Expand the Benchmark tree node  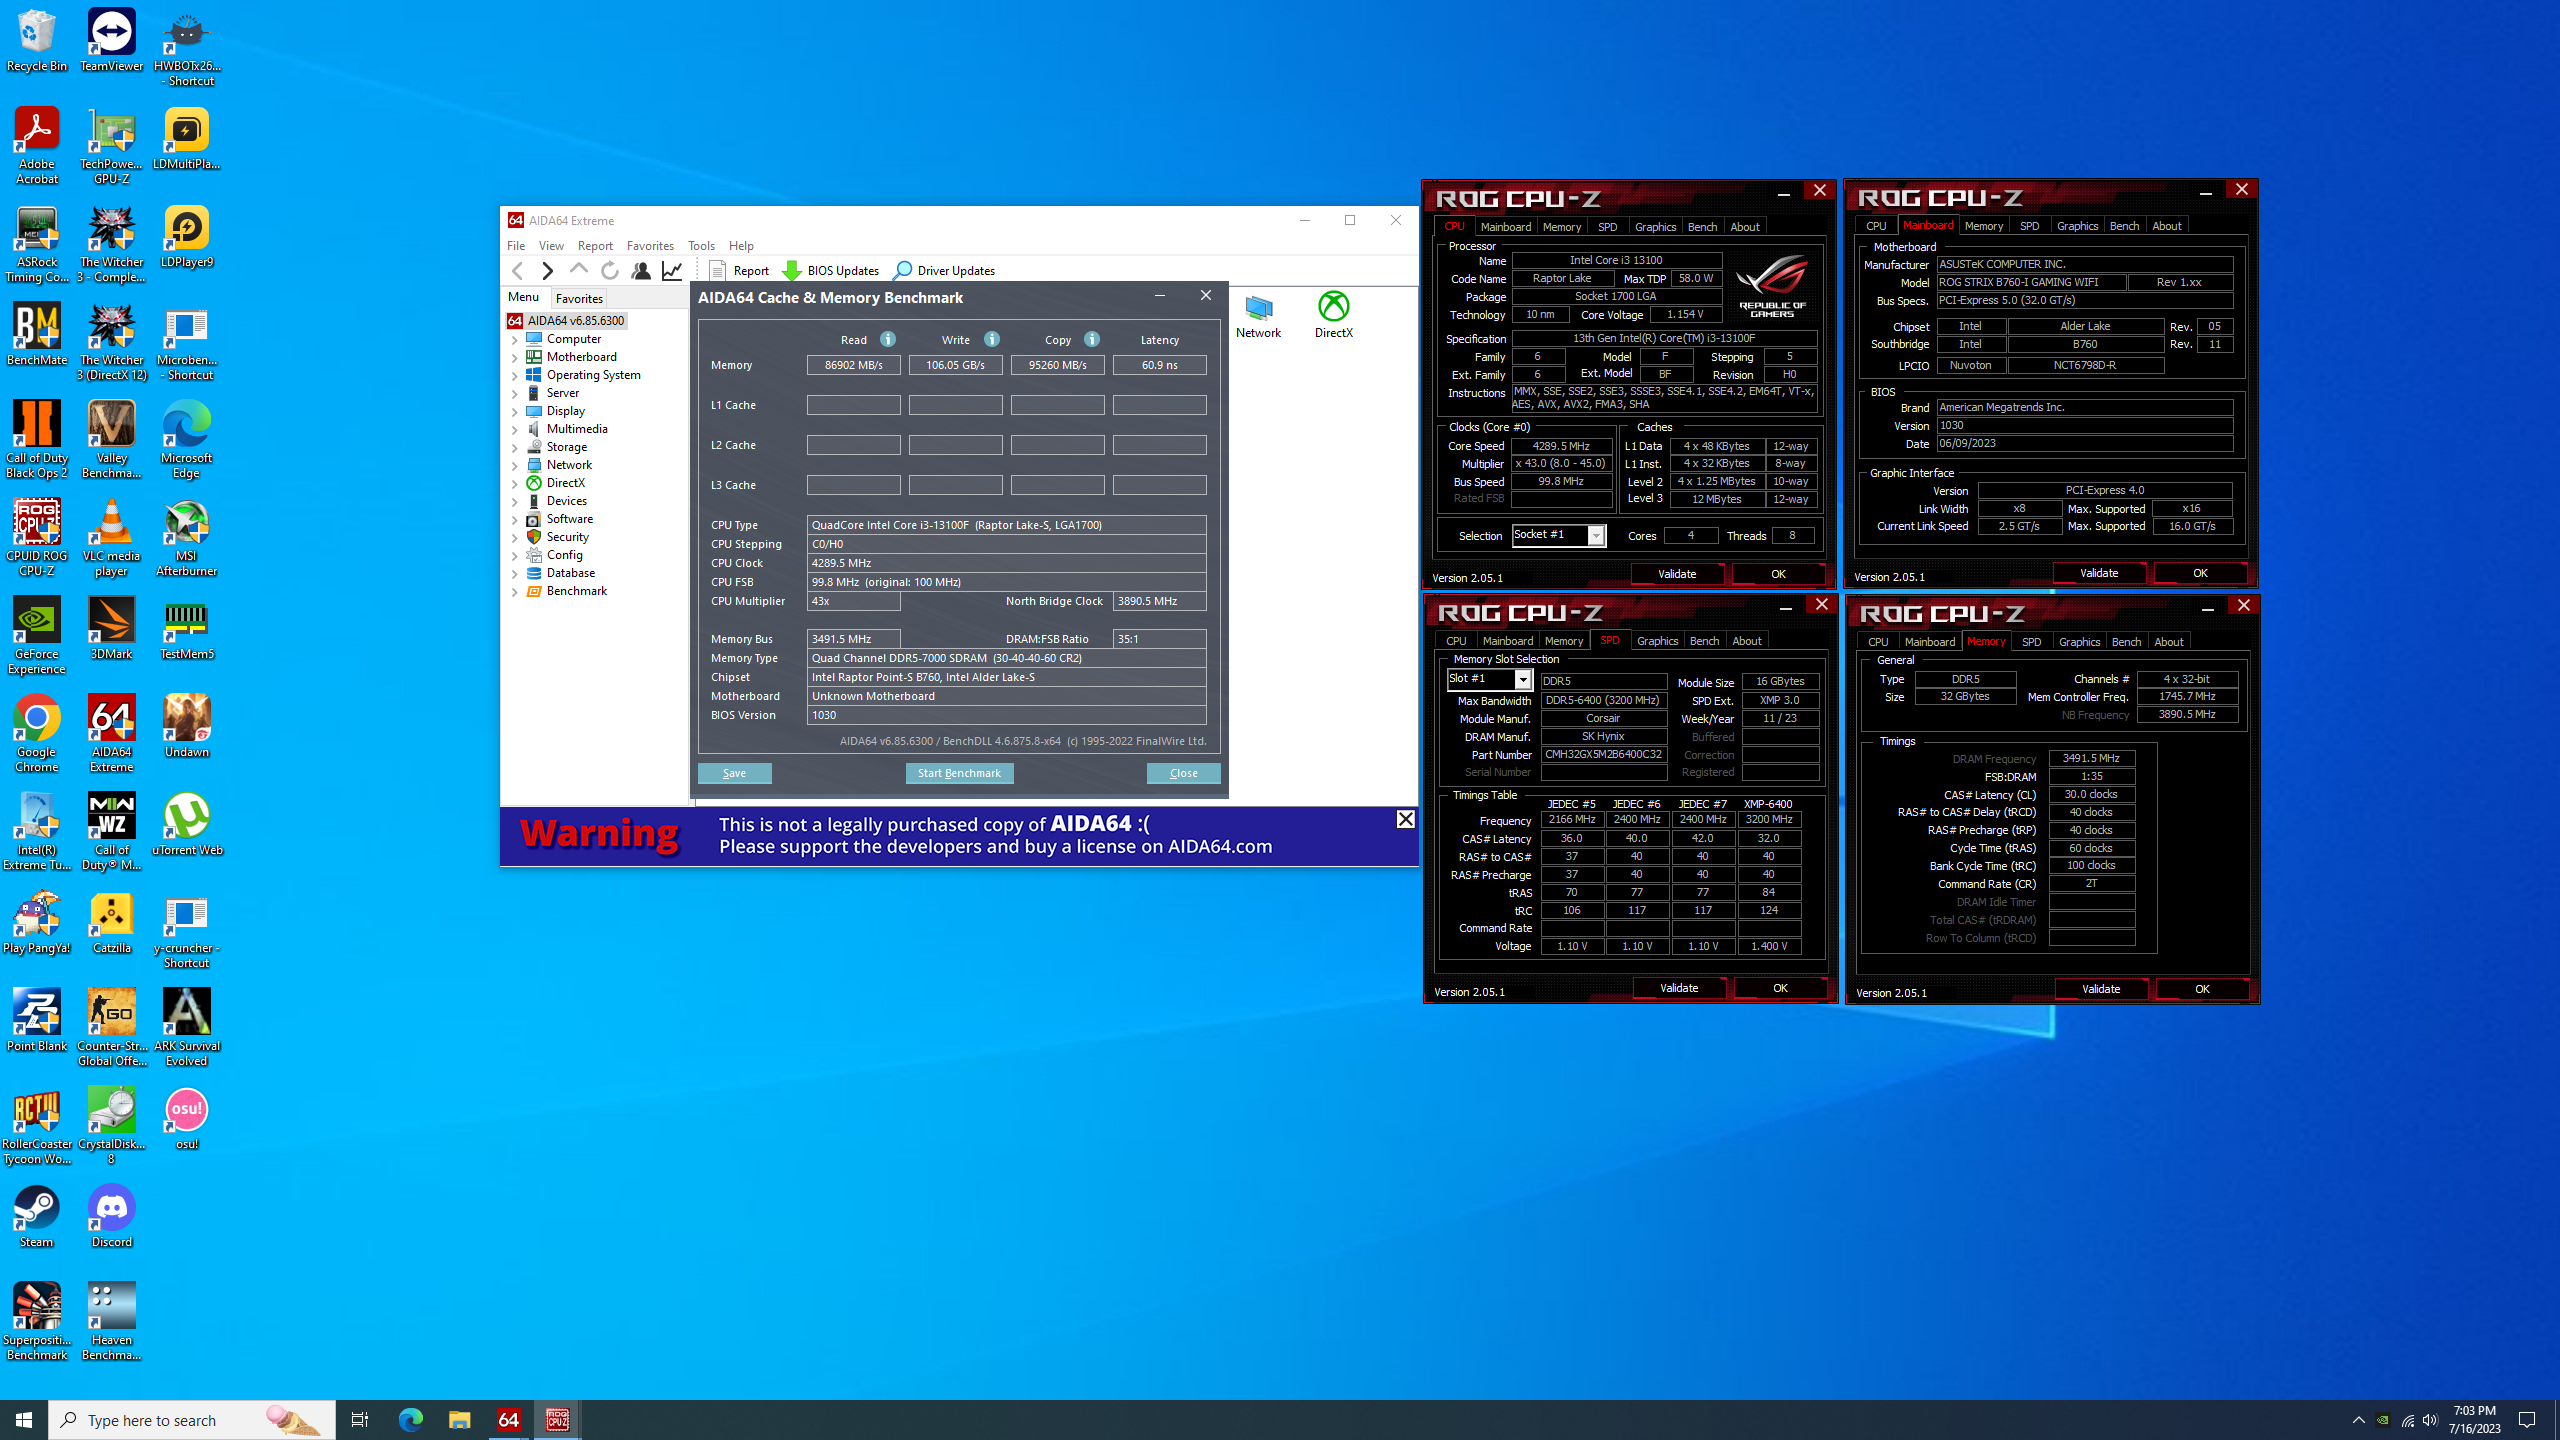tap(515, 592)
